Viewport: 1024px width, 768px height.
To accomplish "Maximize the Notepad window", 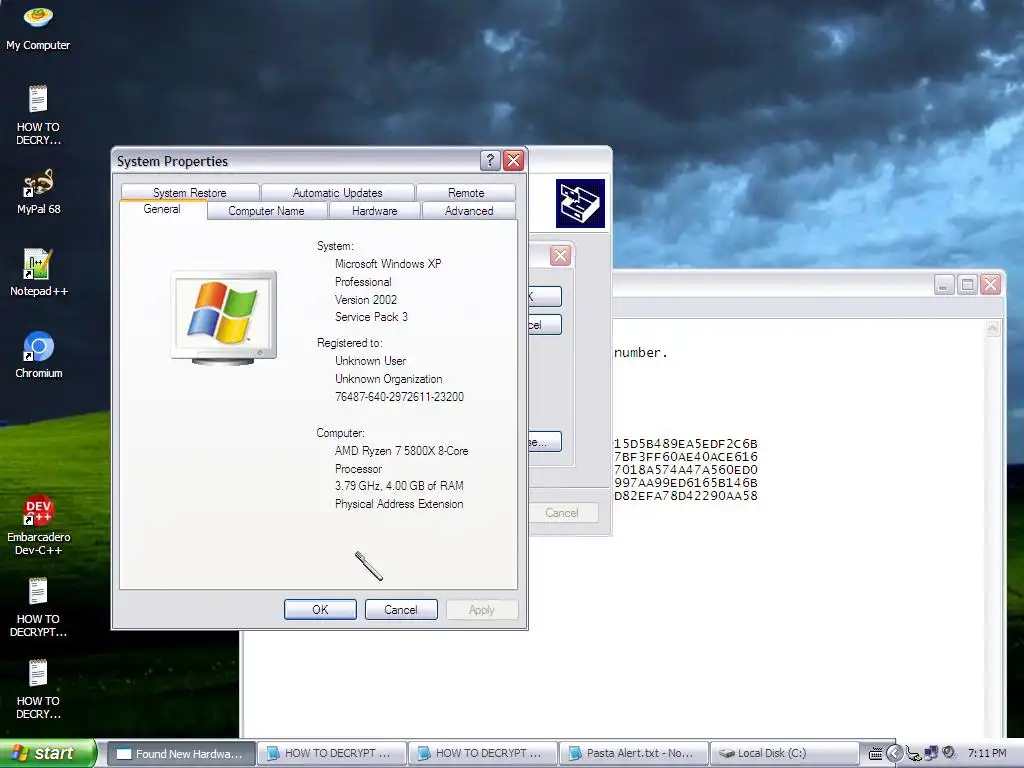I will pyautogui.click(x=967, y=285).
